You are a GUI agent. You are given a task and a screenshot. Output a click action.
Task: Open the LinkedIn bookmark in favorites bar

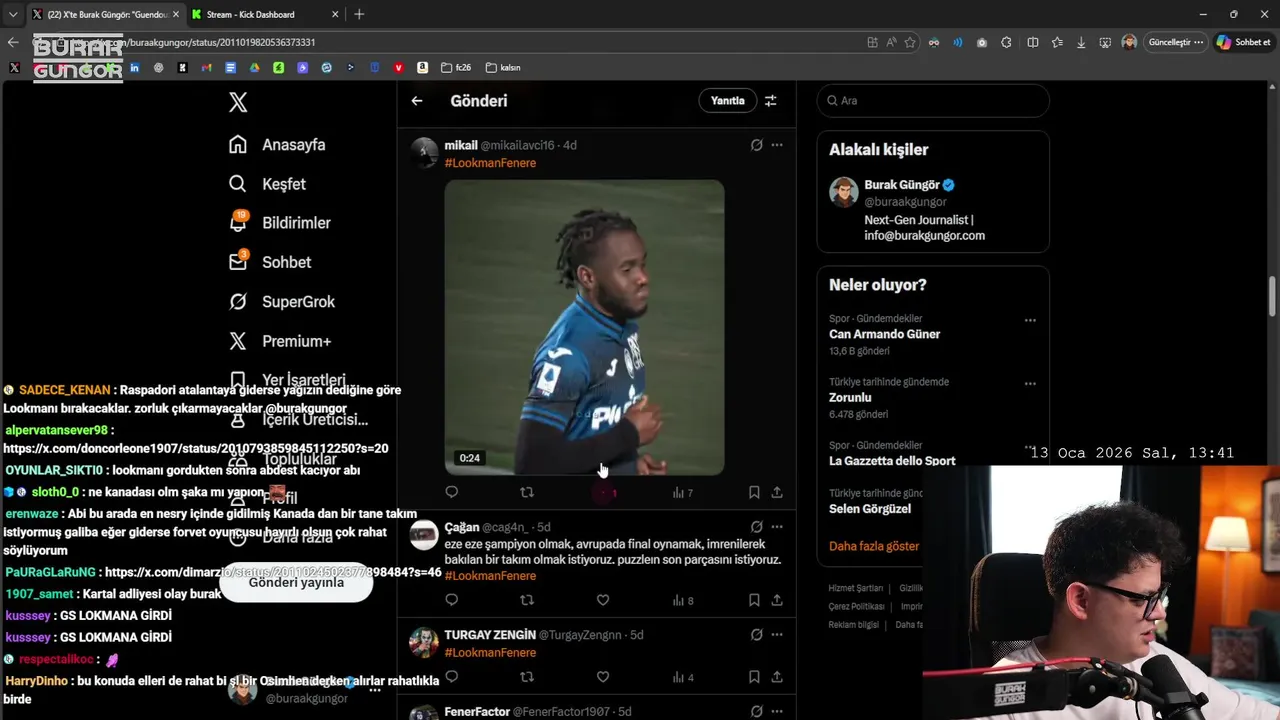[134, 68]
